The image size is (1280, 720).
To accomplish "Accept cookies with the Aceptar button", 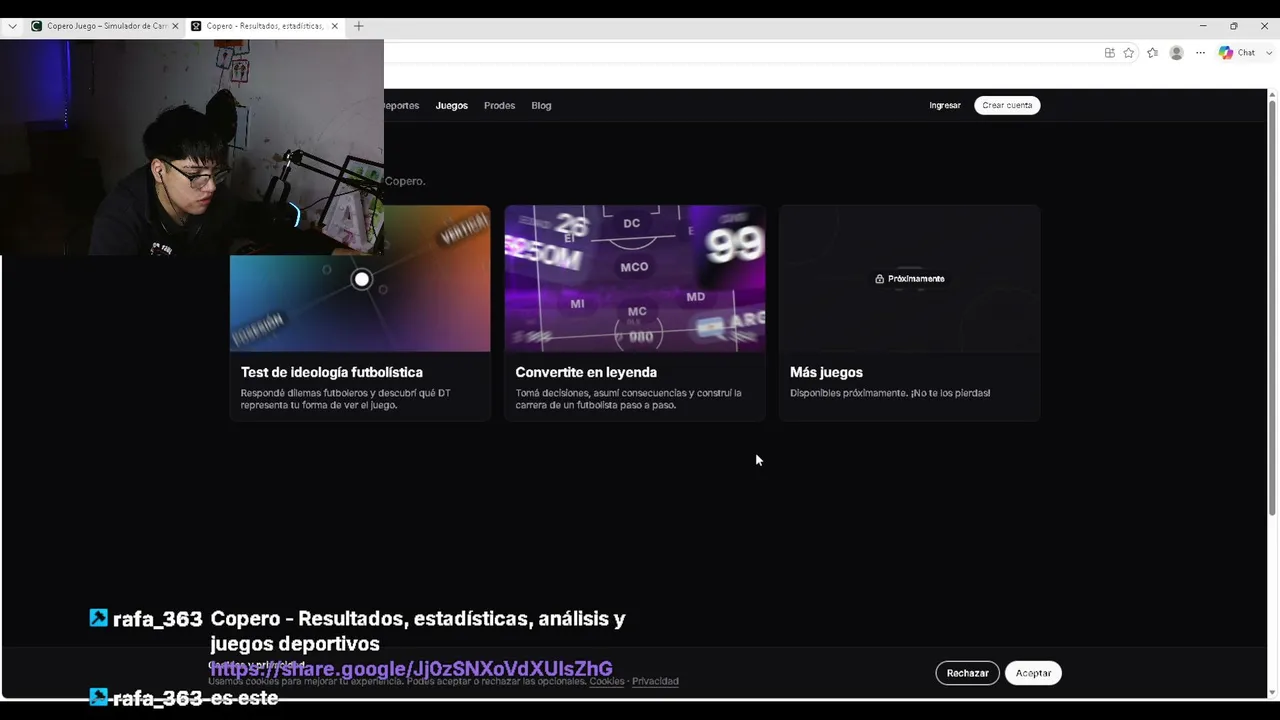I will pos(1033,673).
